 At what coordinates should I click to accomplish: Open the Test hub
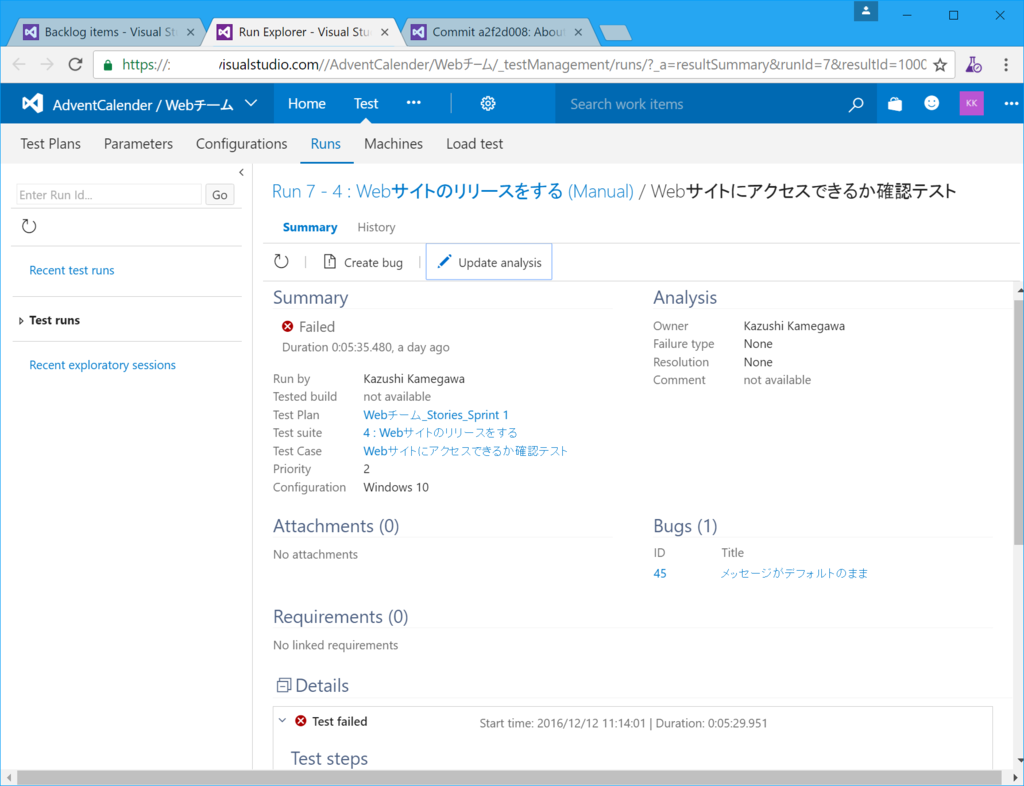click(366, 103)
